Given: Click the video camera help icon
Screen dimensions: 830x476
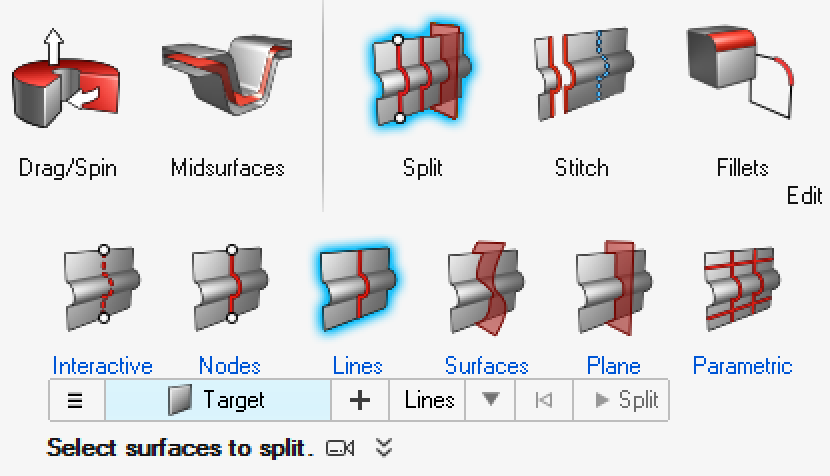Looking at the screenshot, I should coord(340,448).
